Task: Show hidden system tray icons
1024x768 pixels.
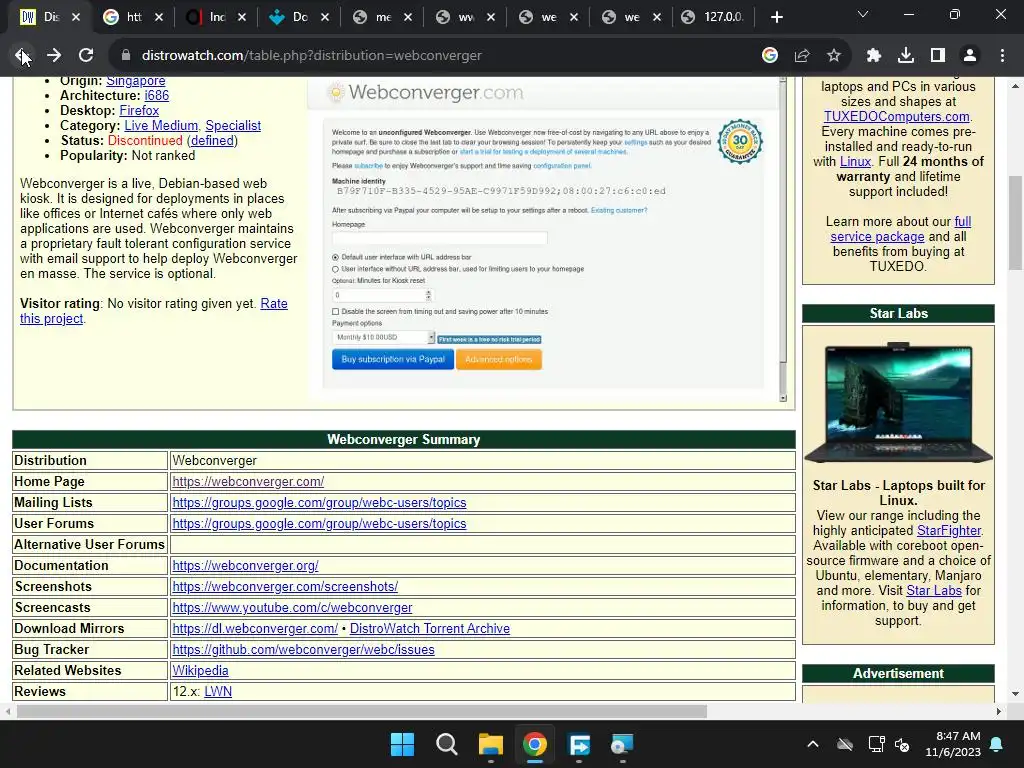Action: [x=813, y=744]
